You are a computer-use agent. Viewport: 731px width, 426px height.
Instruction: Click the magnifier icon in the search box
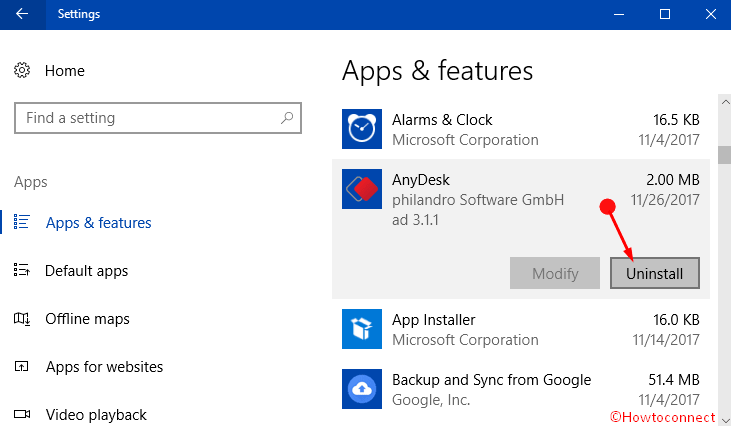(287, 118)
